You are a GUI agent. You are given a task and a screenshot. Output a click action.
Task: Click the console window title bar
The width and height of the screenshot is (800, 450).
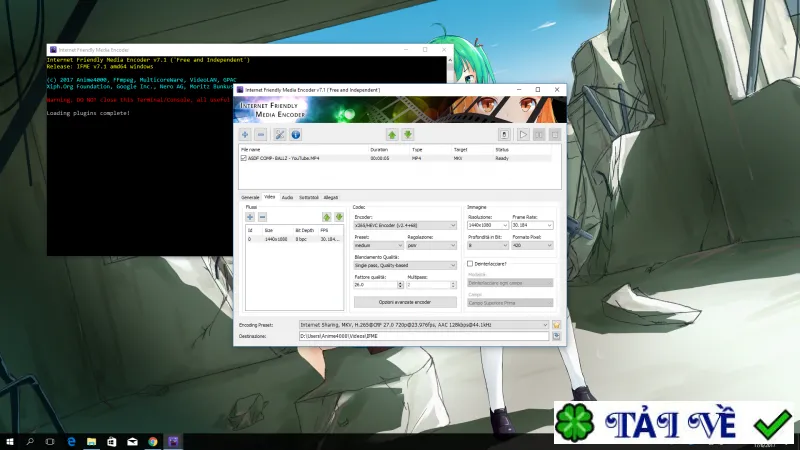pyautogui.click(x=224, y=49)
